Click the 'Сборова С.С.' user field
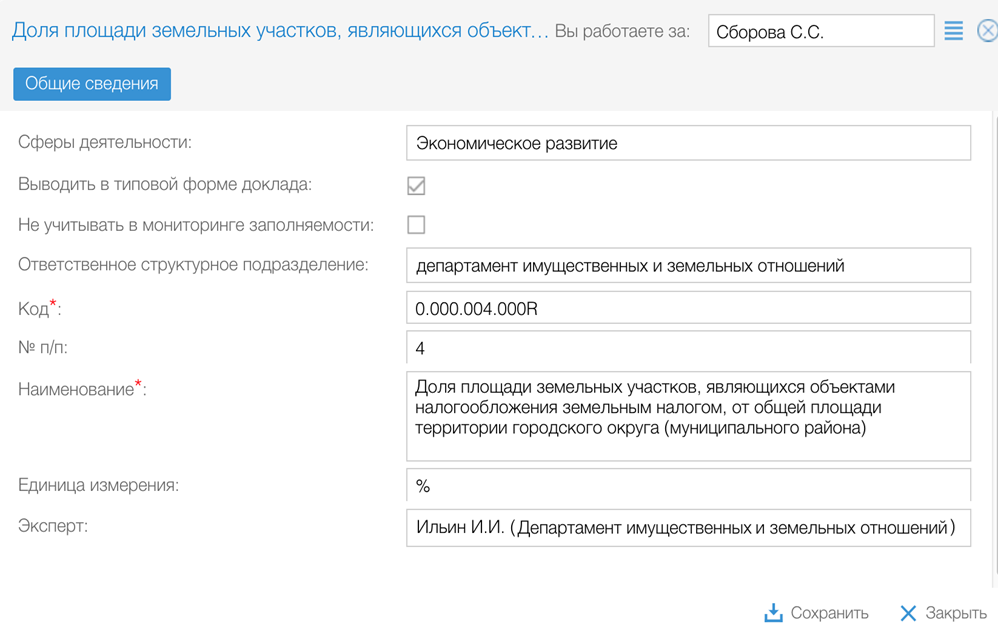The height and width of the screenshot is (635, 998). (x=820, y=32)
